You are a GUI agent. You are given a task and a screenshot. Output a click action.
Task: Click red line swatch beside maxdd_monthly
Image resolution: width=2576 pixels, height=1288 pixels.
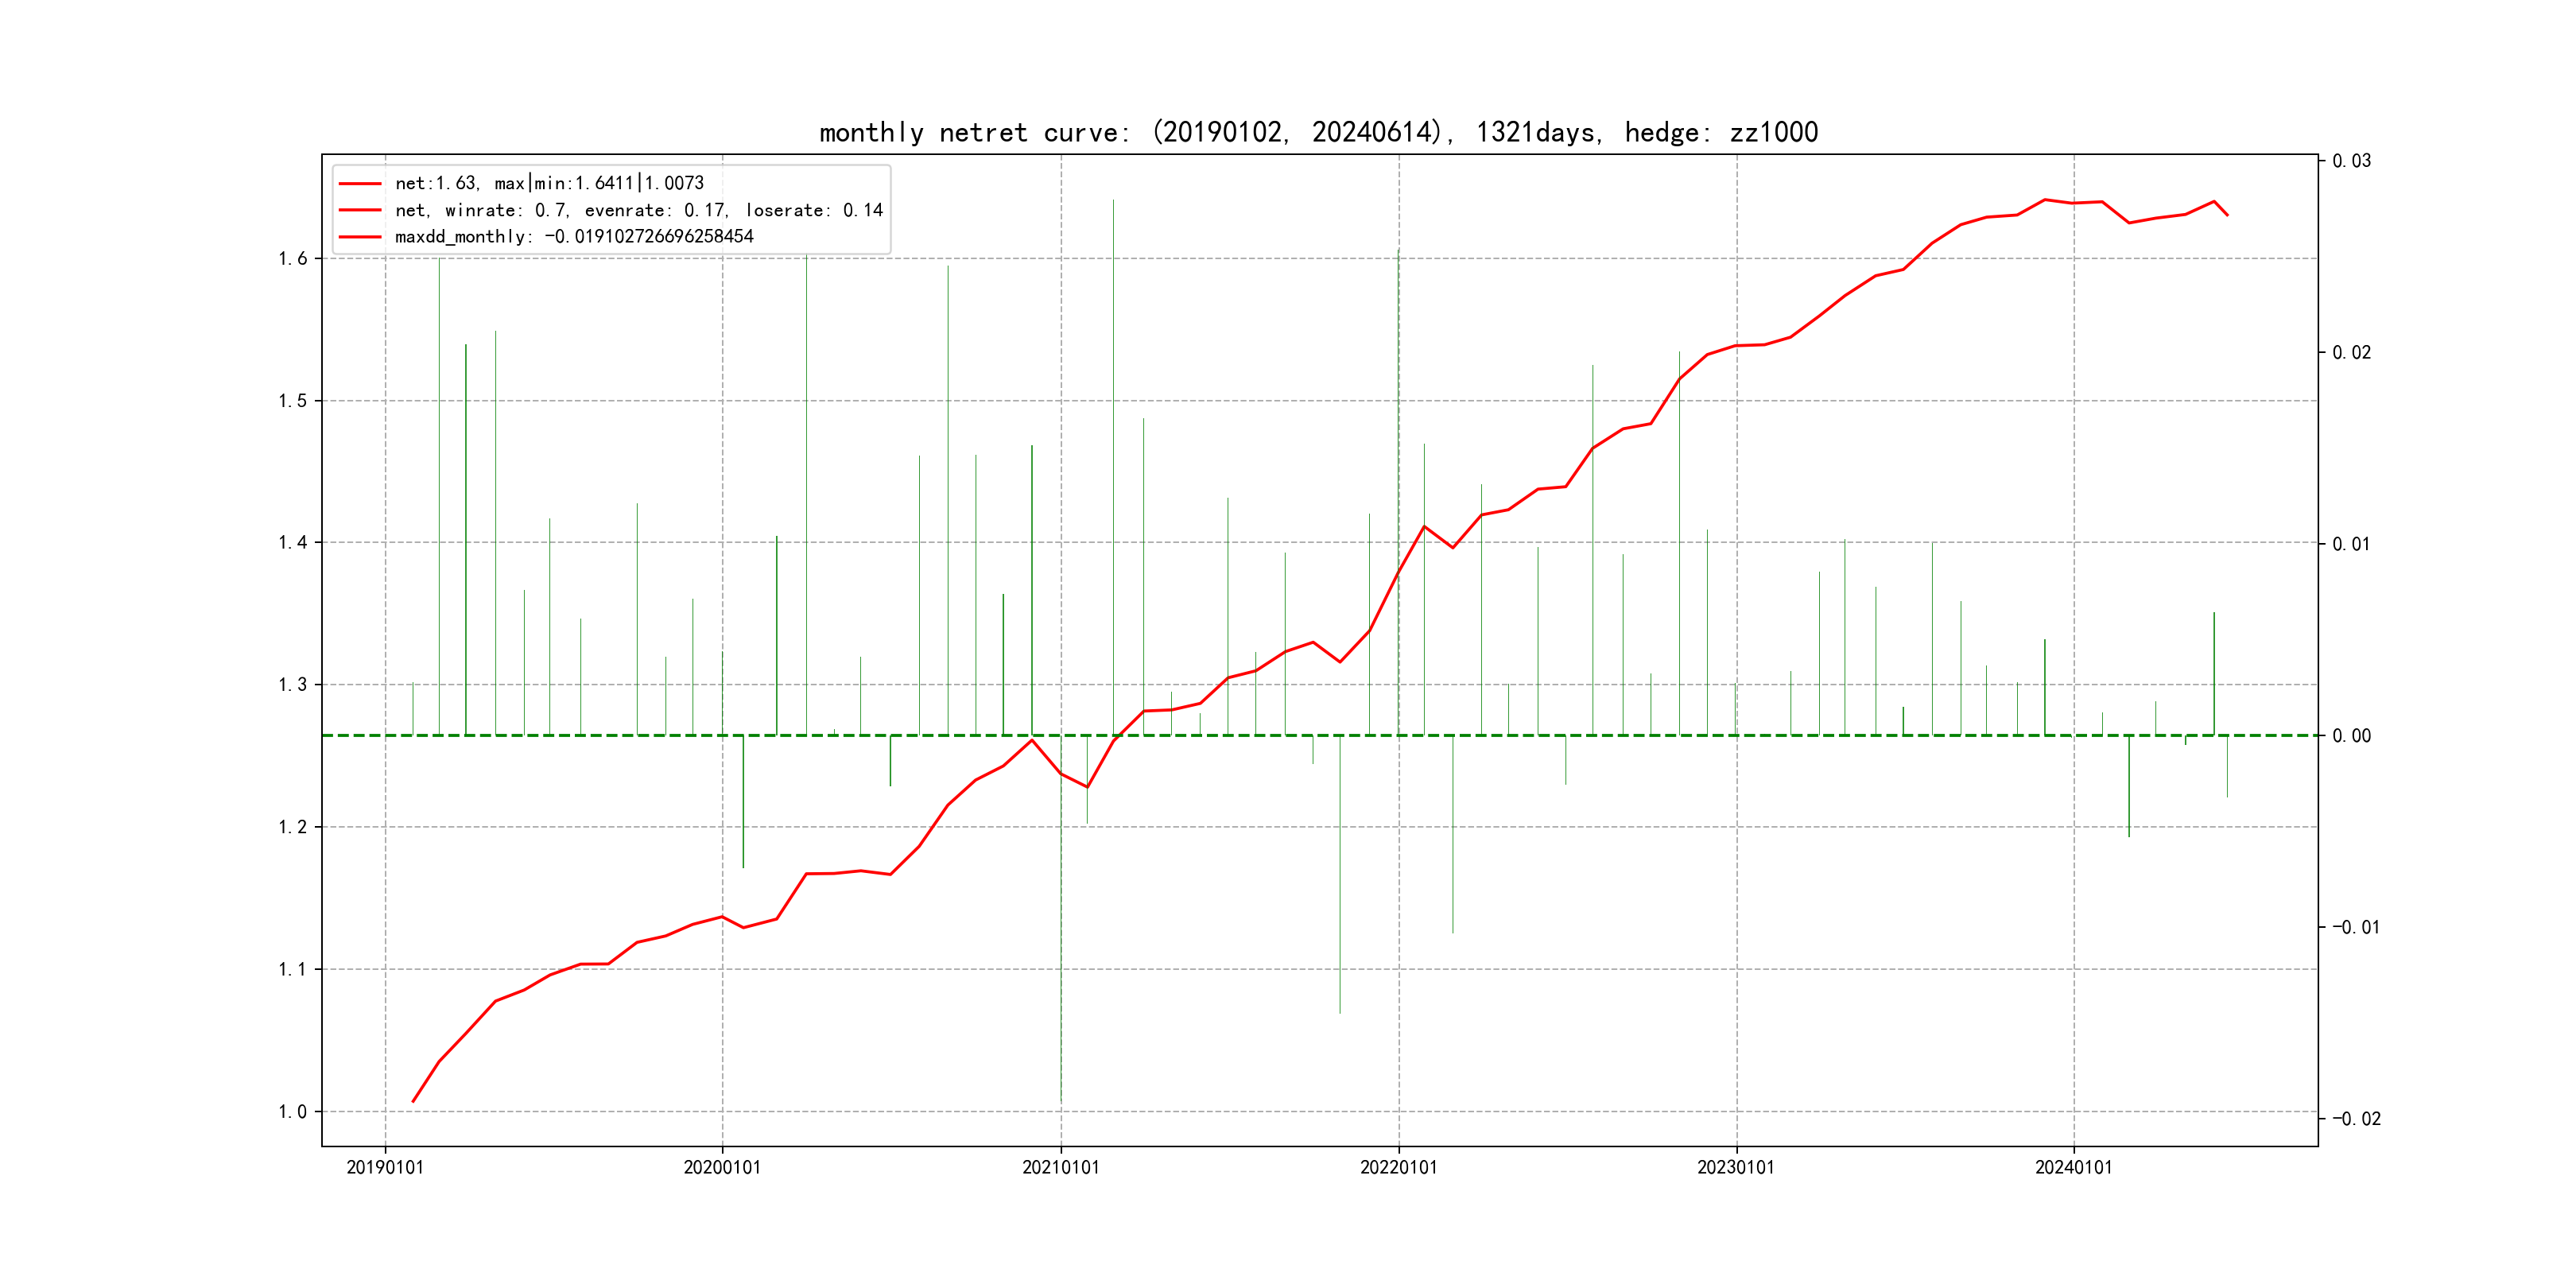360,237
